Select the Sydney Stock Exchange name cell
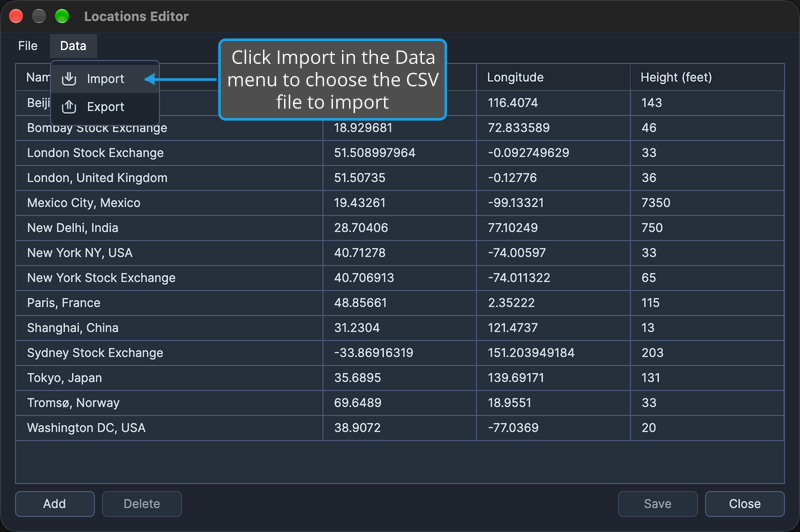This screenshot has width=800, height=532. pyautogui.click(x=169, y=353)
